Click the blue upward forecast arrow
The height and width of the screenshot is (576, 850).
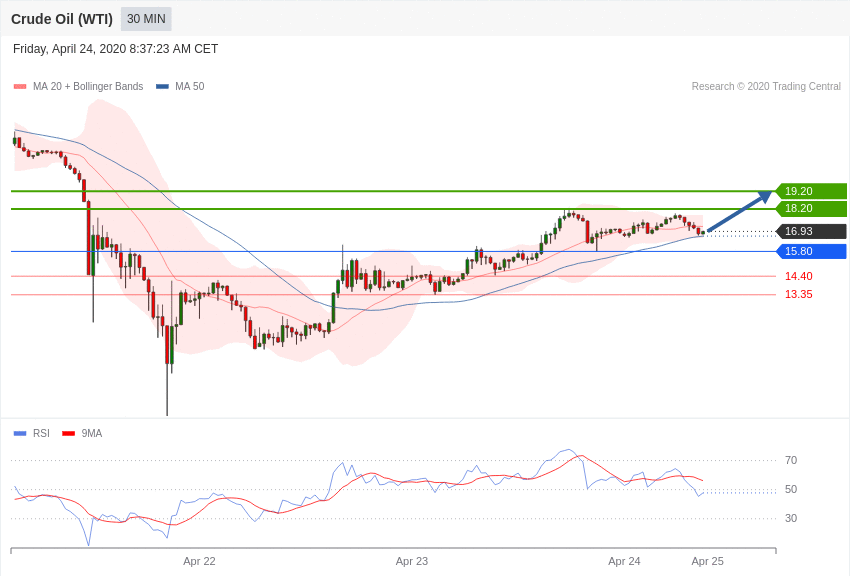(x=740, y=212)
